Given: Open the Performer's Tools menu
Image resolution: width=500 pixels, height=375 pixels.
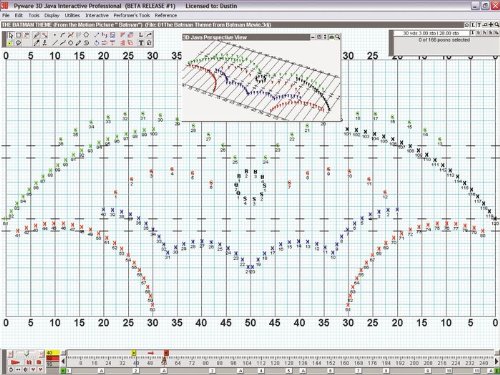Looking at the screenshot, I should coord(132,15).
